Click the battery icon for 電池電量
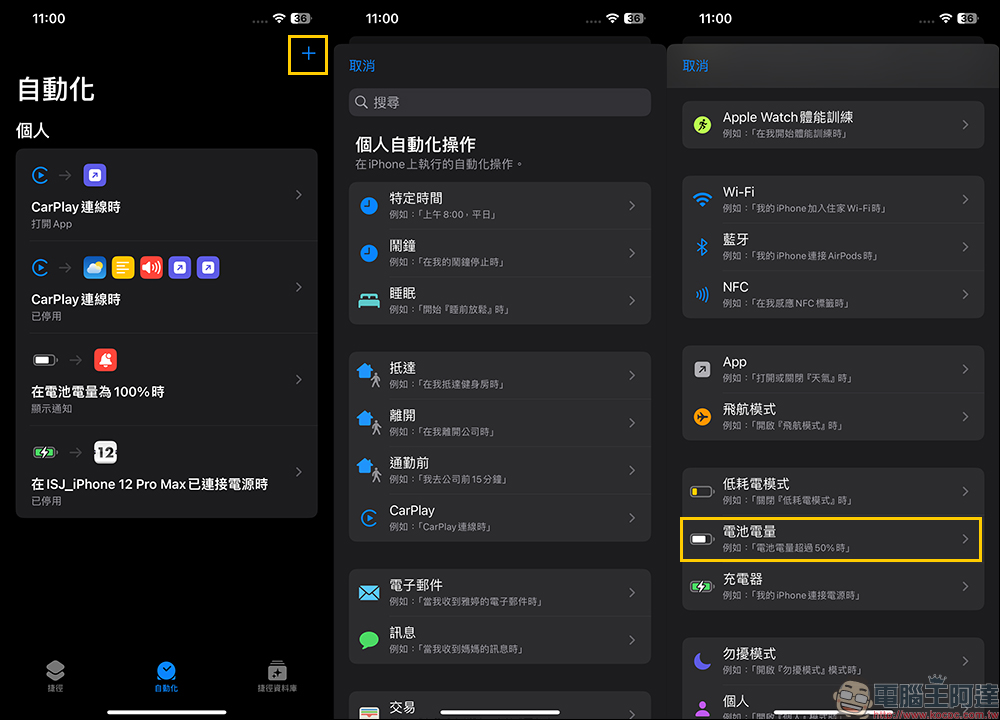 pyautogui.click(x=702, y=540)
